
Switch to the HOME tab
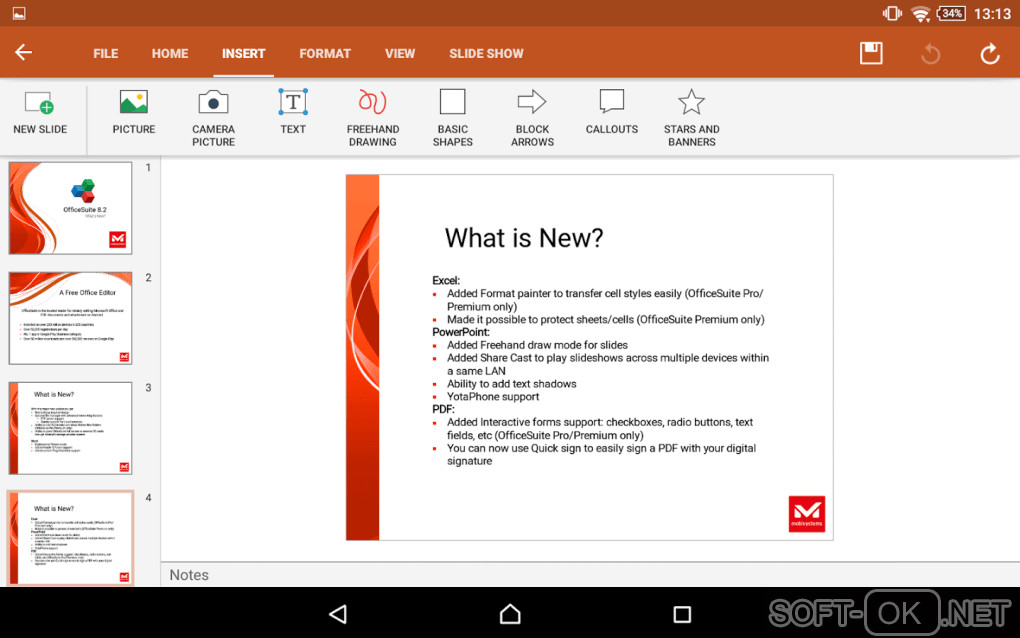pyautogui.click(x=170, y=54)
